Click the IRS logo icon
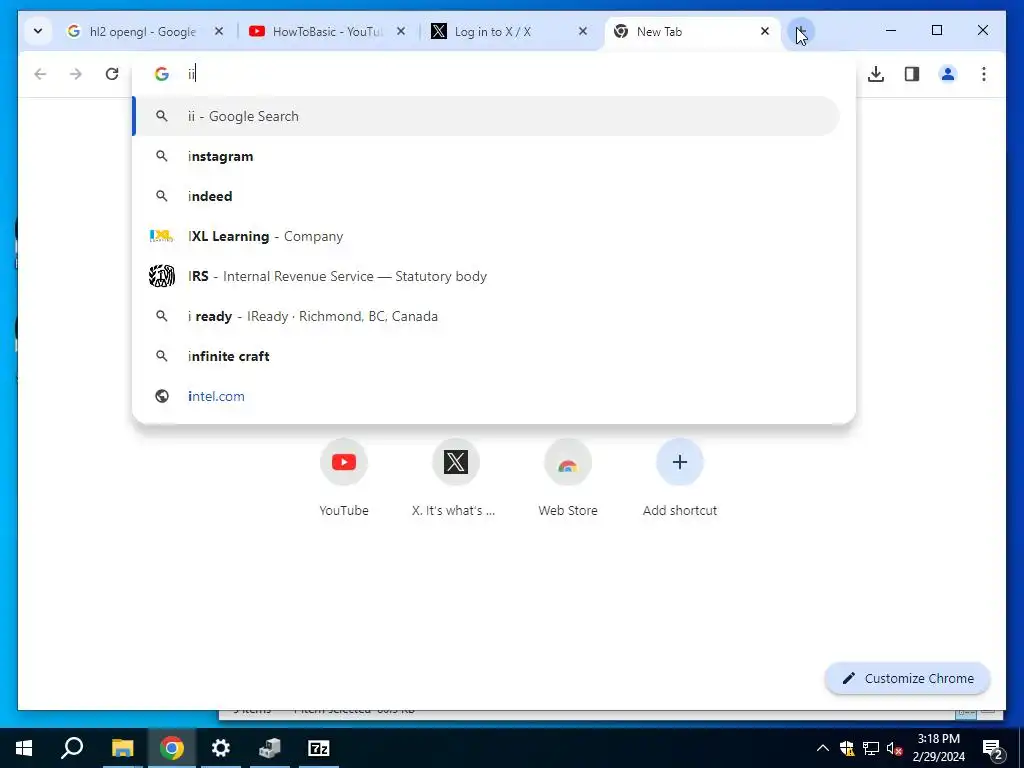The image size is (1024, 768). click(161, 276)
